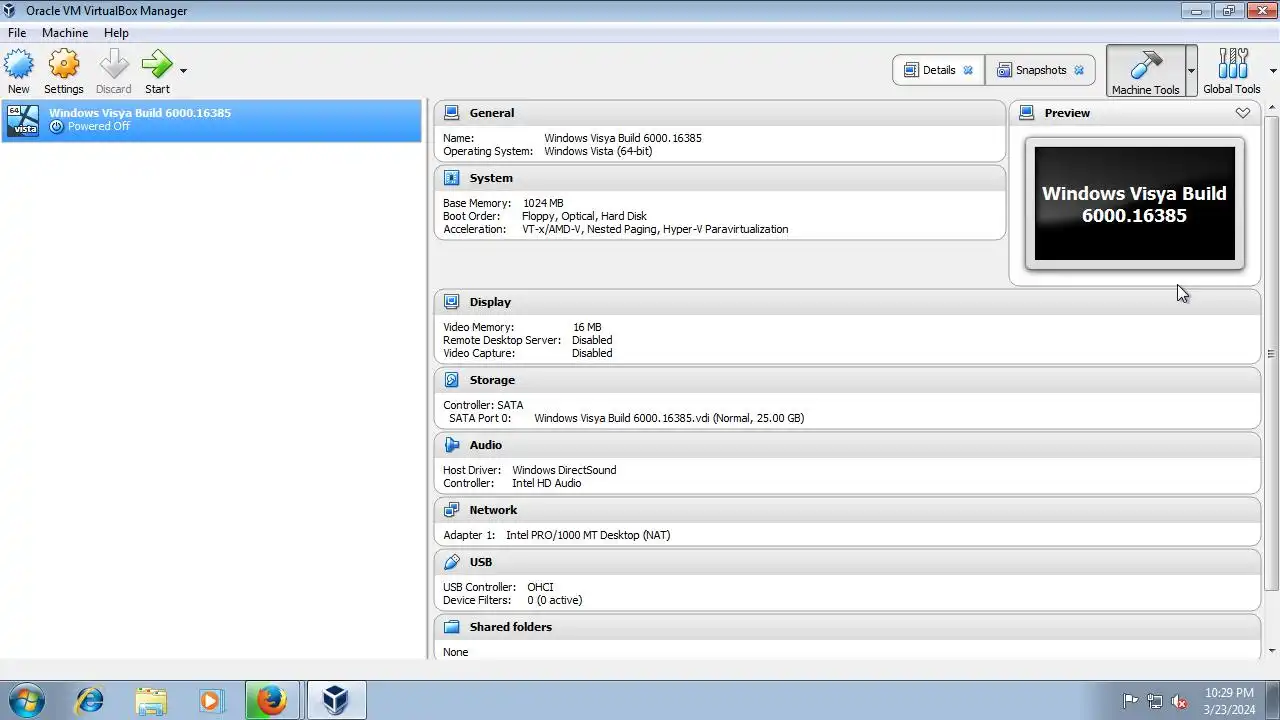
Task: Open the System section header link
Action: (x=491, y=178)
